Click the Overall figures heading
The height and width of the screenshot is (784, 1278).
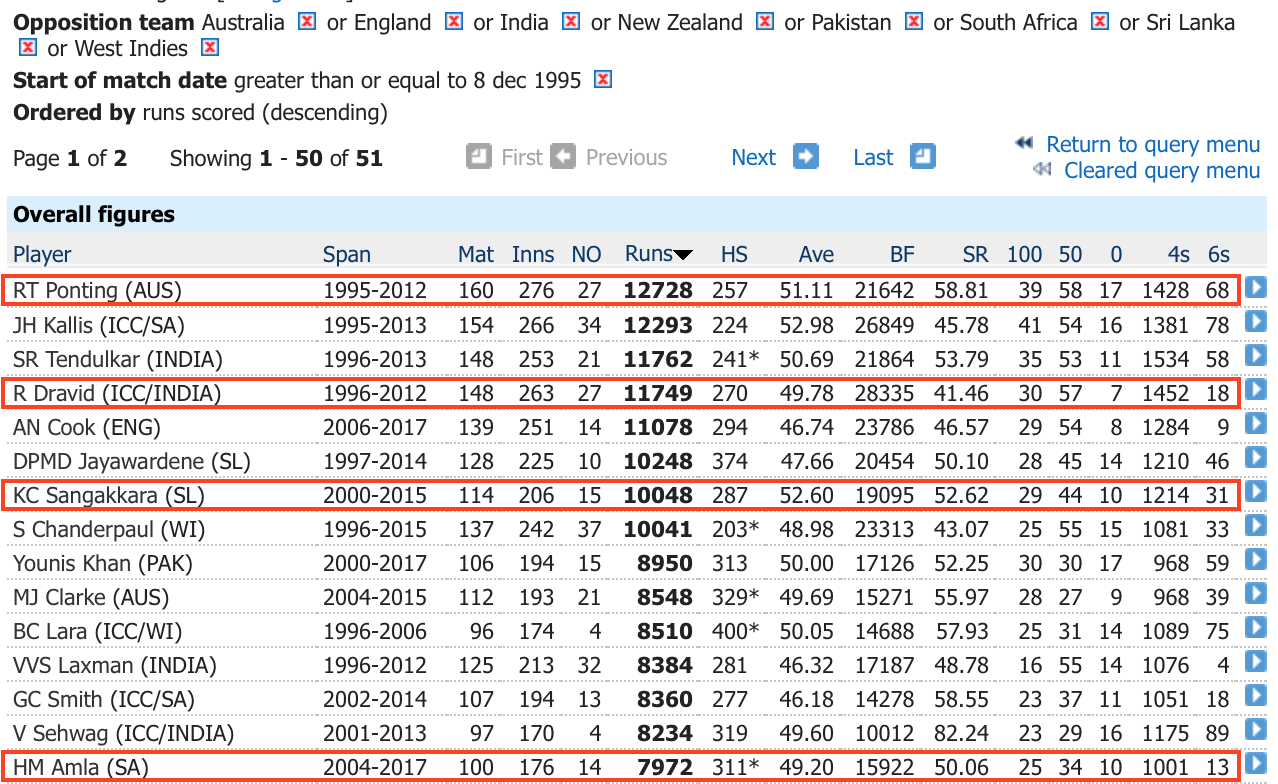pos(94,214)
